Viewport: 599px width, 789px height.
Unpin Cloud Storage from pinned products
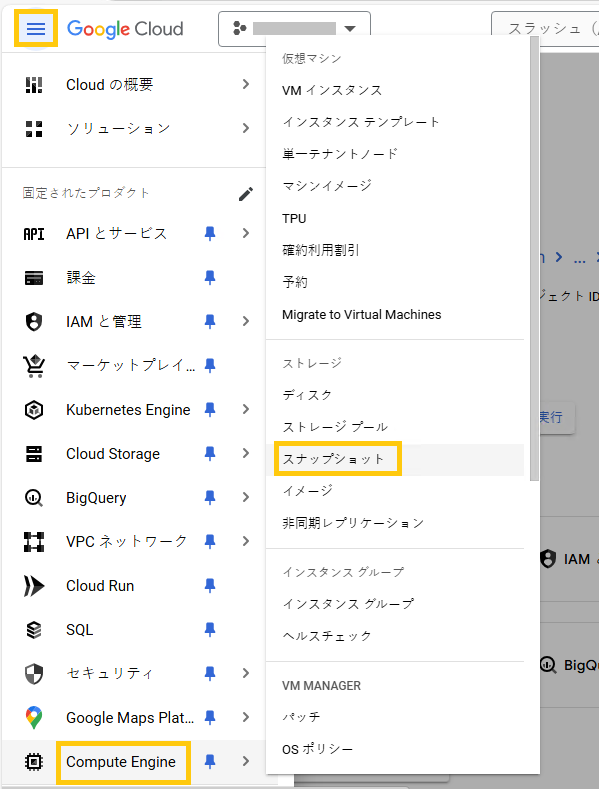pos(210,454)
